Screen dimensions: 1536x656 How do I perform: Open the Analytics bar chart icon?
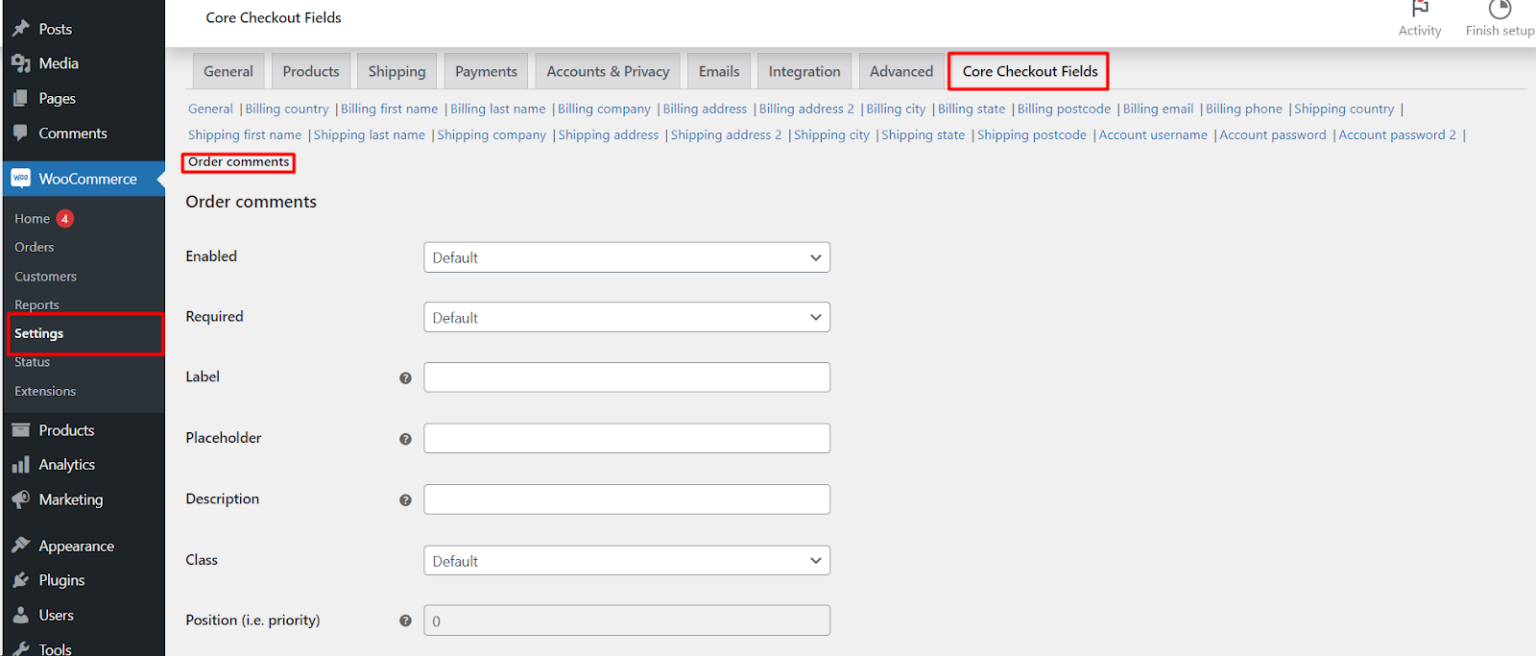(20, 464)
